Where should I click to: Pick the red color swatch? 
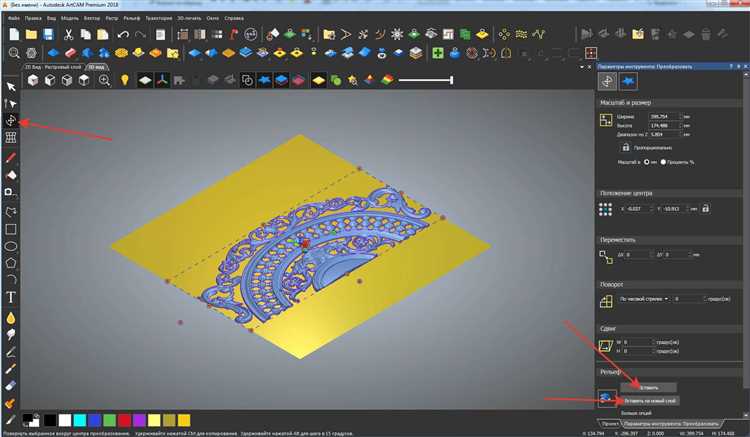(124, 420)
